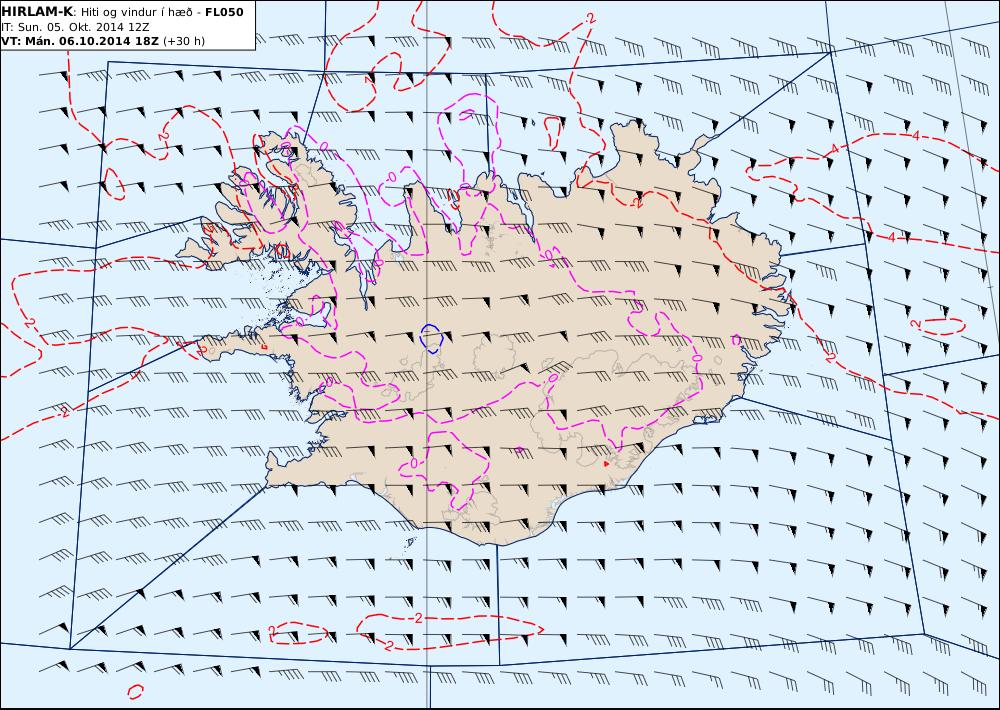Click the HIRLAM-K model name in title

(x=38, y=12)
